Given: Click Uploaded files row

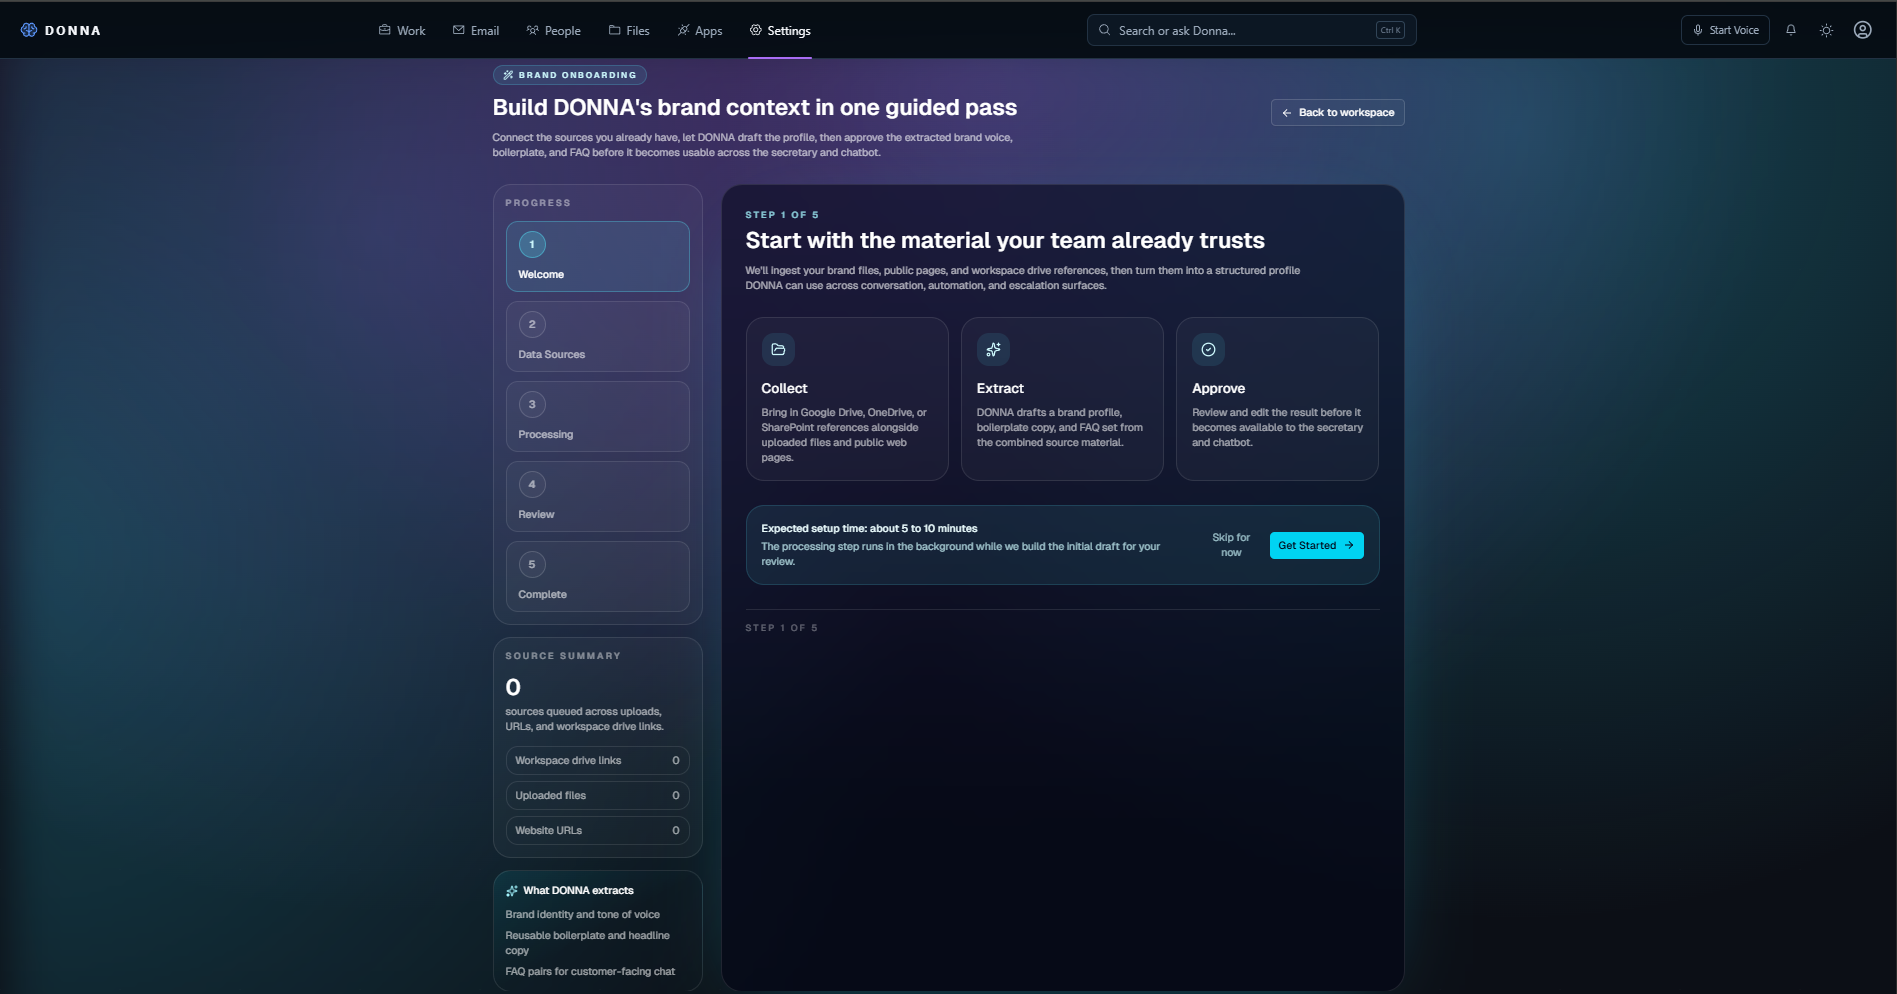Looking at the screenshot, I should coord(597,795).
